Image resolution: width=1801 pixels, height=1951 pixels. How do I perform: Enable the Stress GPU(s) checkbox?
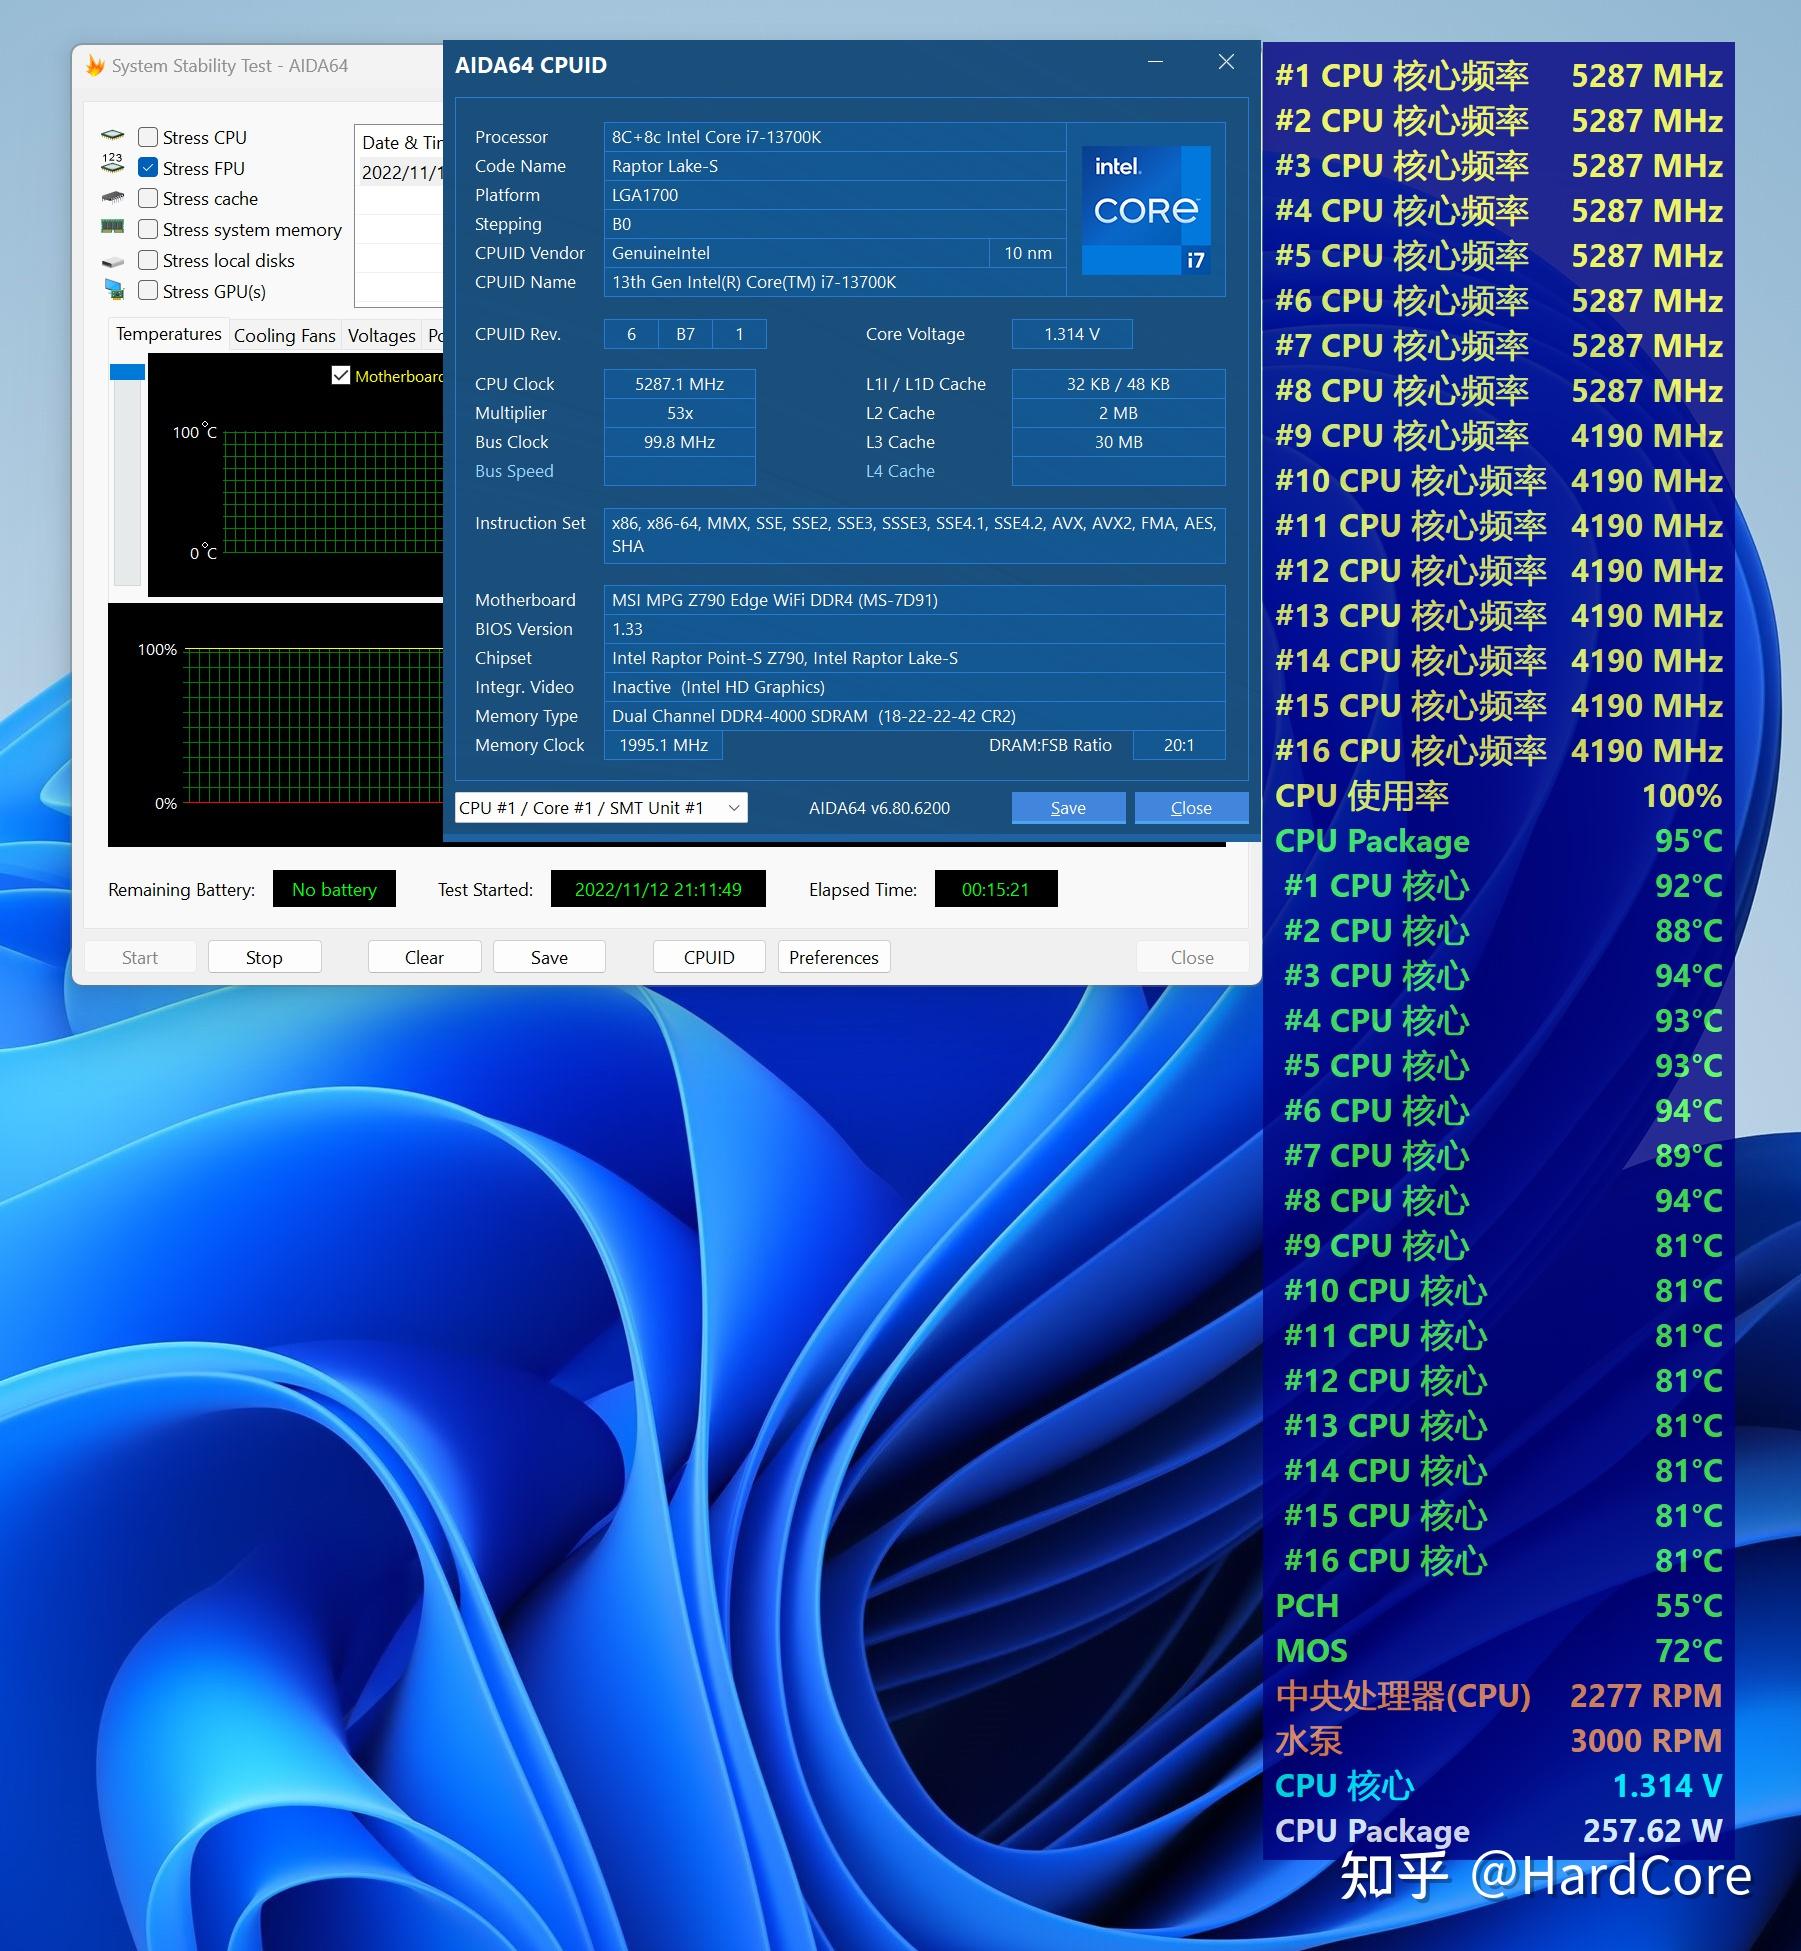(148, 291)
